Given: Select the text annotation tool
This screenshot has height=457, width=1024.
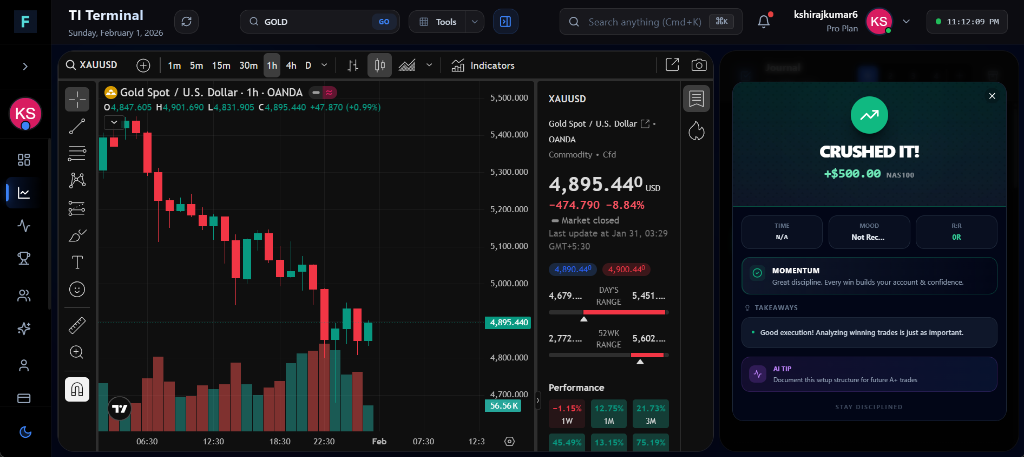Looking at the screenshot, I should pos(77,262).
